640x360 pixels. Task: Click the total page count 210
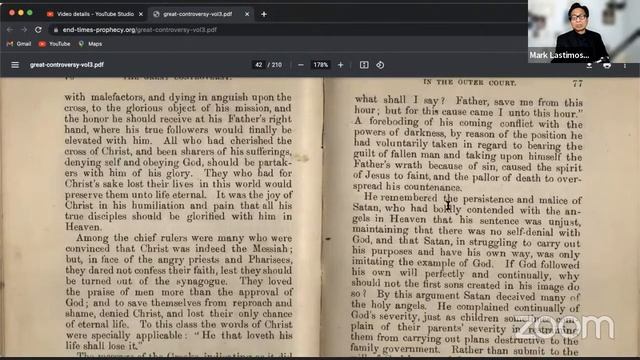pos(277,65)
